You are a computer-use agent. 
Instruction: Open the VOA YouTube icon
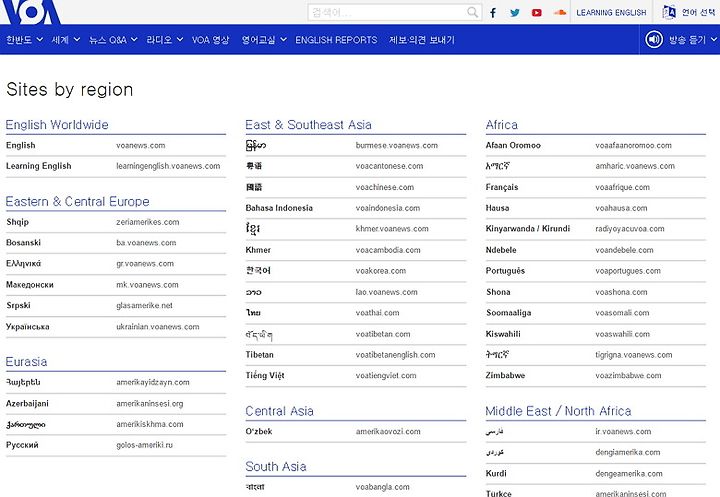(x=536, y=12)
